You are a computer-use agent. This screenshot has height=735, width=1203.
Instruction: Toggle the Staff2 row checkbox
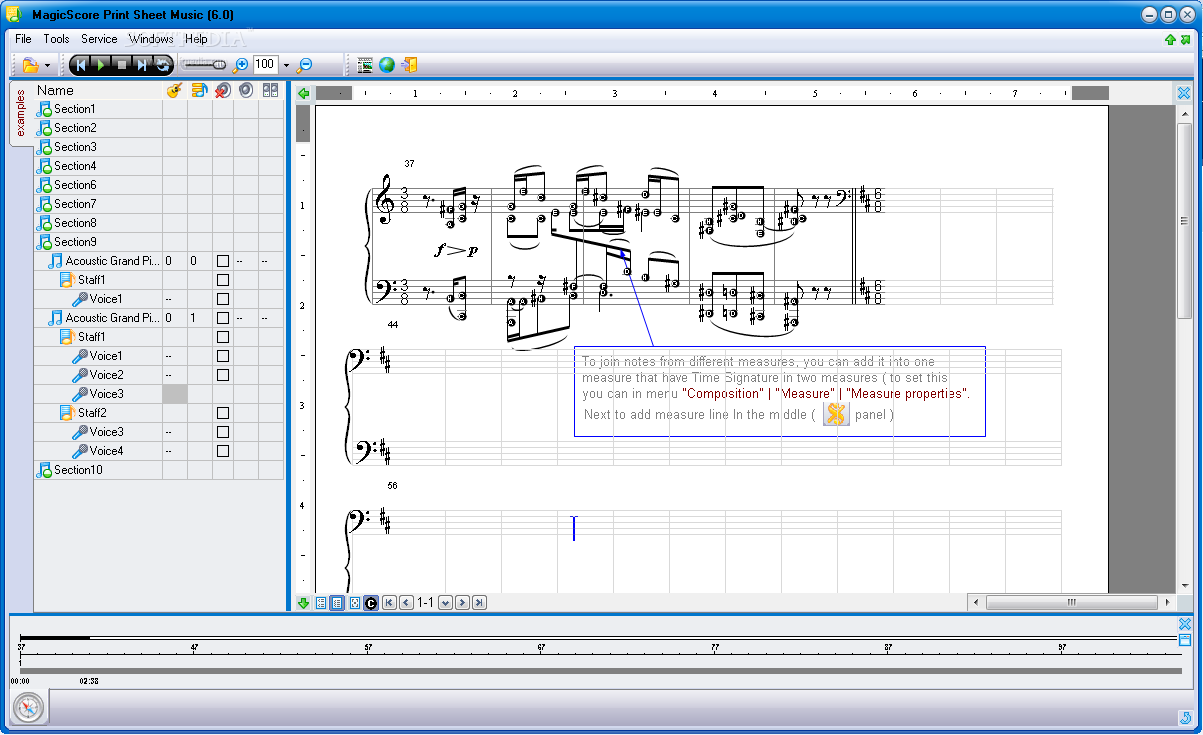pyautogui.click(x=223, y=413)
